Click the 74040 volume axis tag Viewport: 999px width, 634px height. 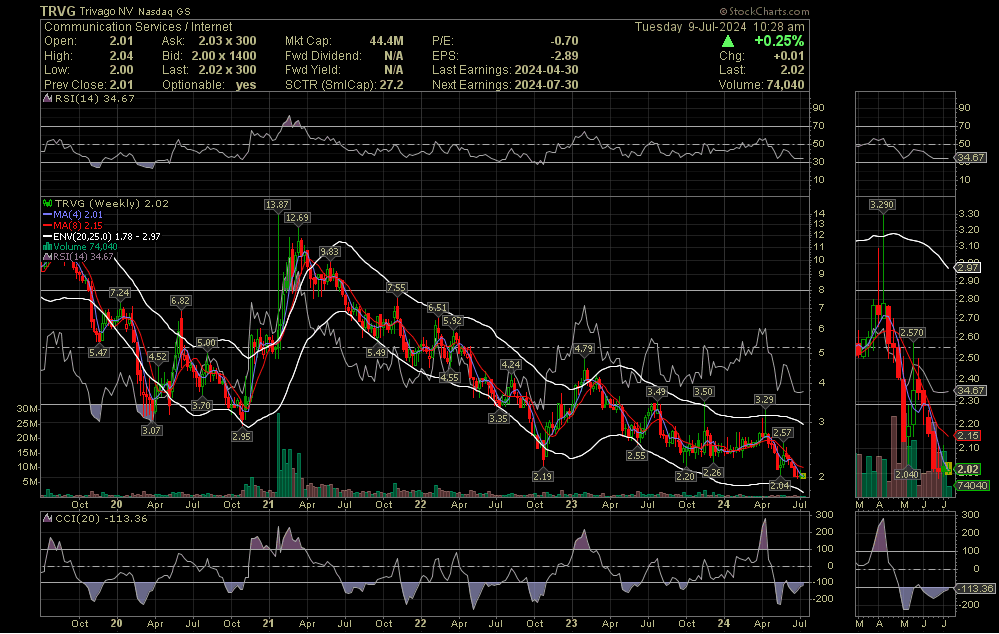tap(972, 486)
